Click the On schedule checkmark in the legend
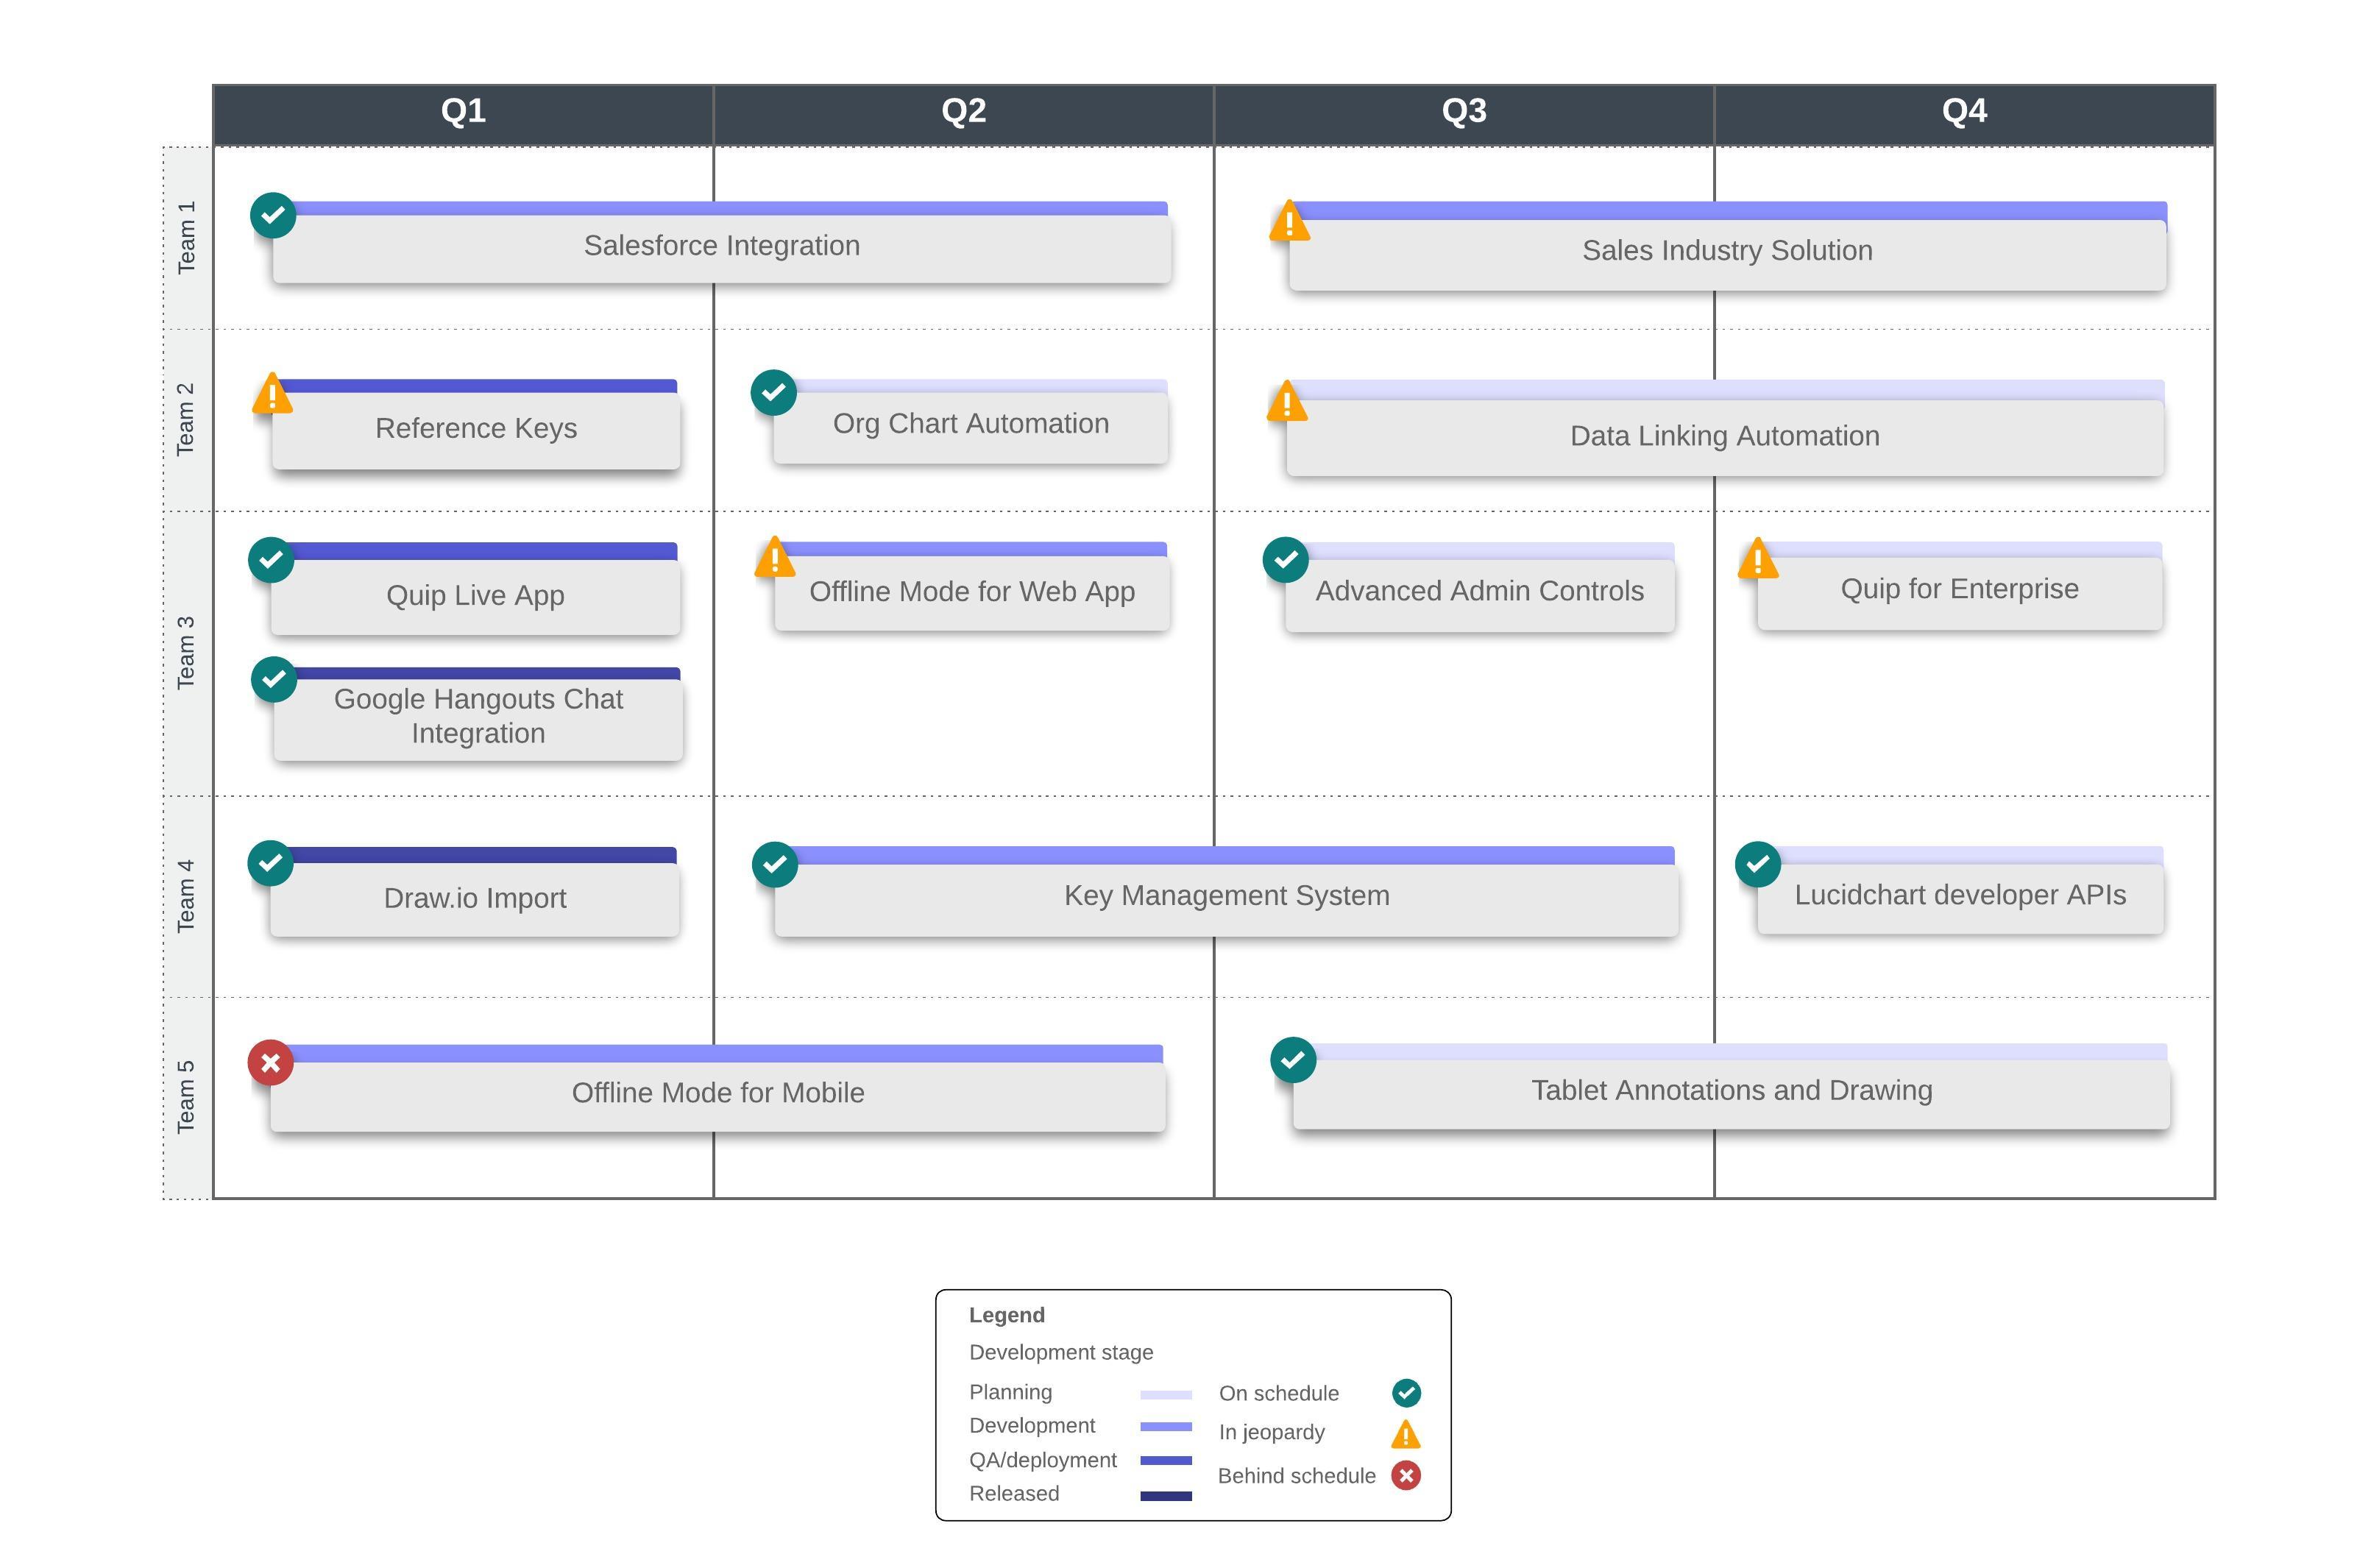 point(1406,1393)
